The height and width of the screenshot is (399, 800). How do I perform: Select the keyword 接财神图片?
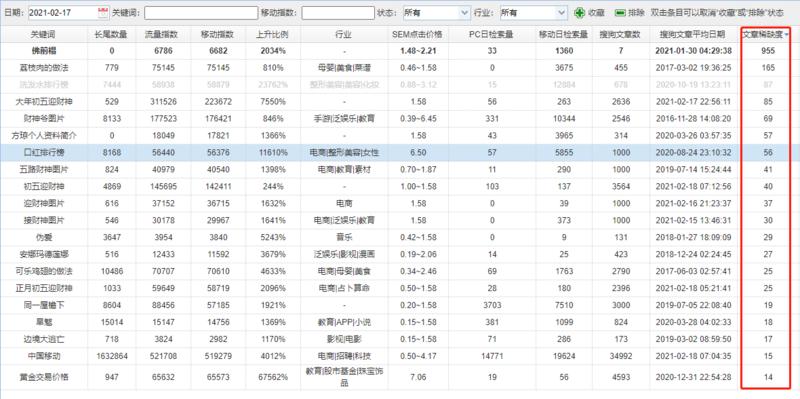click(x=43, y=220)
